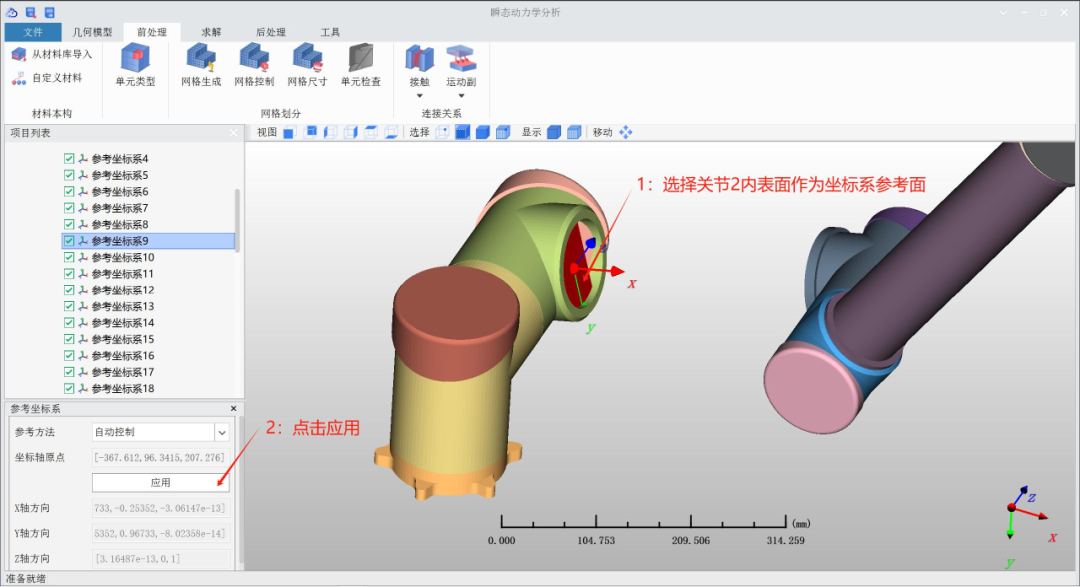Screen dimensions: 1080x587
Task: Toggle 参考坐标系7 checkbox
Action: click(69, 208)
